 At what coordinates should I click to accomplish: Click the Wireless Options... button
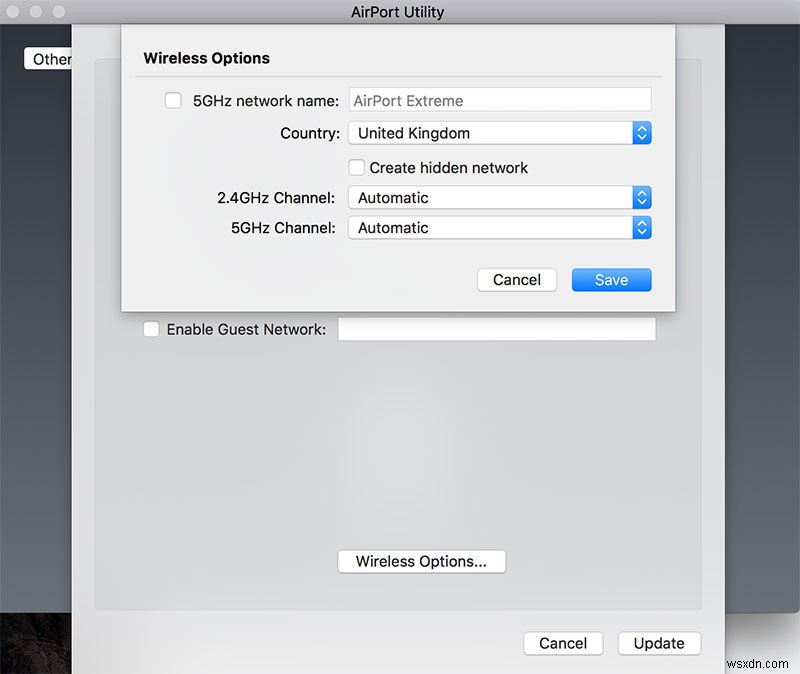pyautogui.click(x=421, y=561)
